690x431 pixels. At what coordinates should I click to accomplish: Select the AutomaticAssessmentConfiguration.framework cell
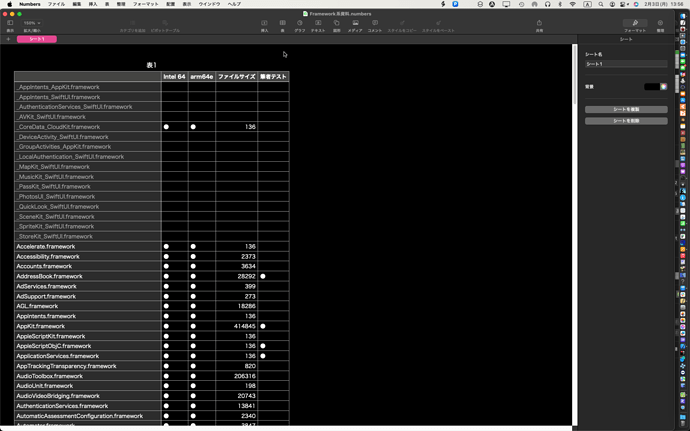pos(88,416)
